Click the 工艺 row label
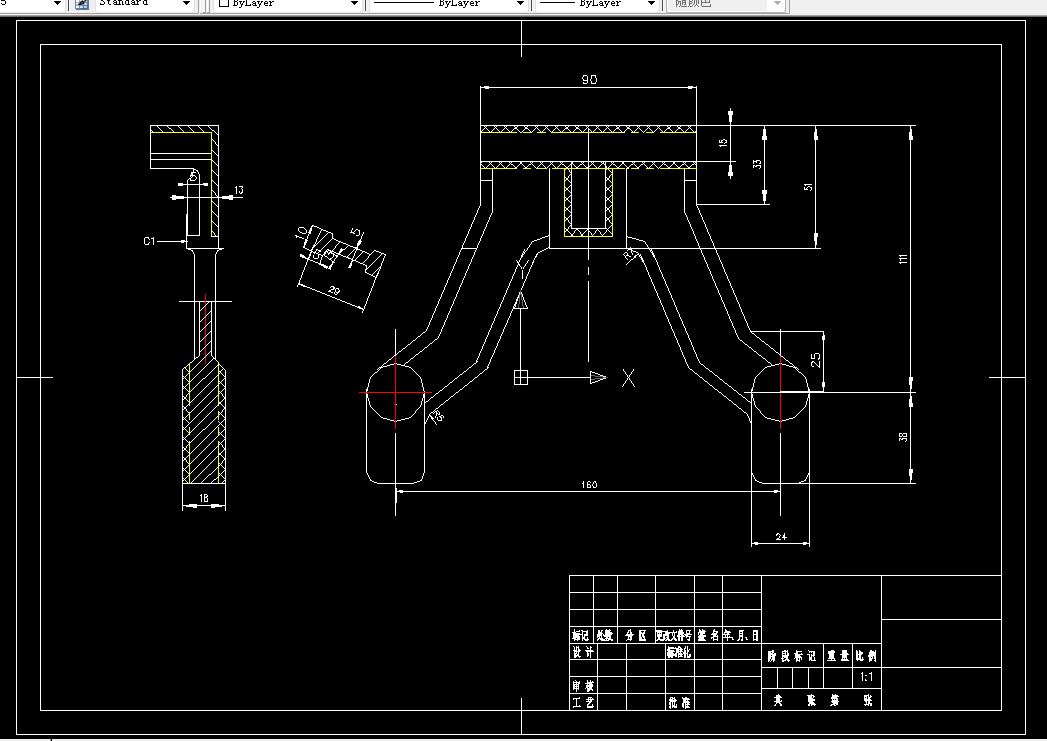 click(583, 702)
